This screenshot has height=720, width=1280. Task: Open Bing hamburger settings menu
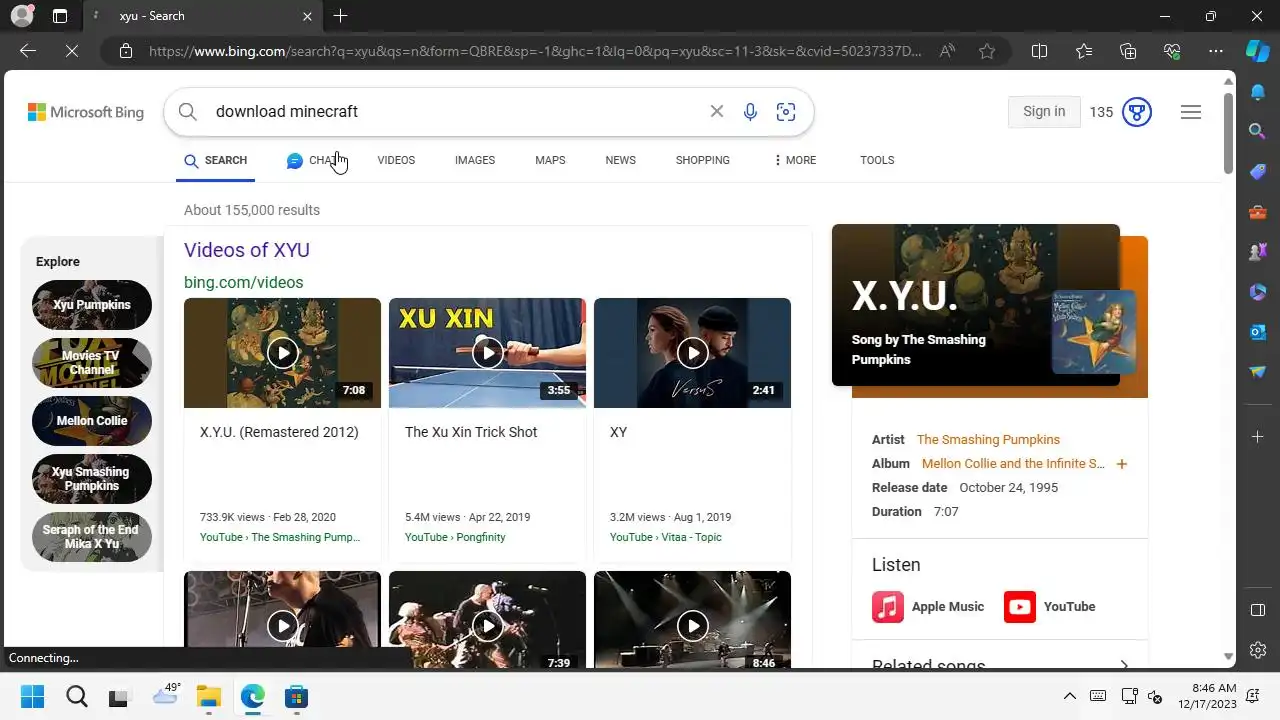click(1191, 112)
